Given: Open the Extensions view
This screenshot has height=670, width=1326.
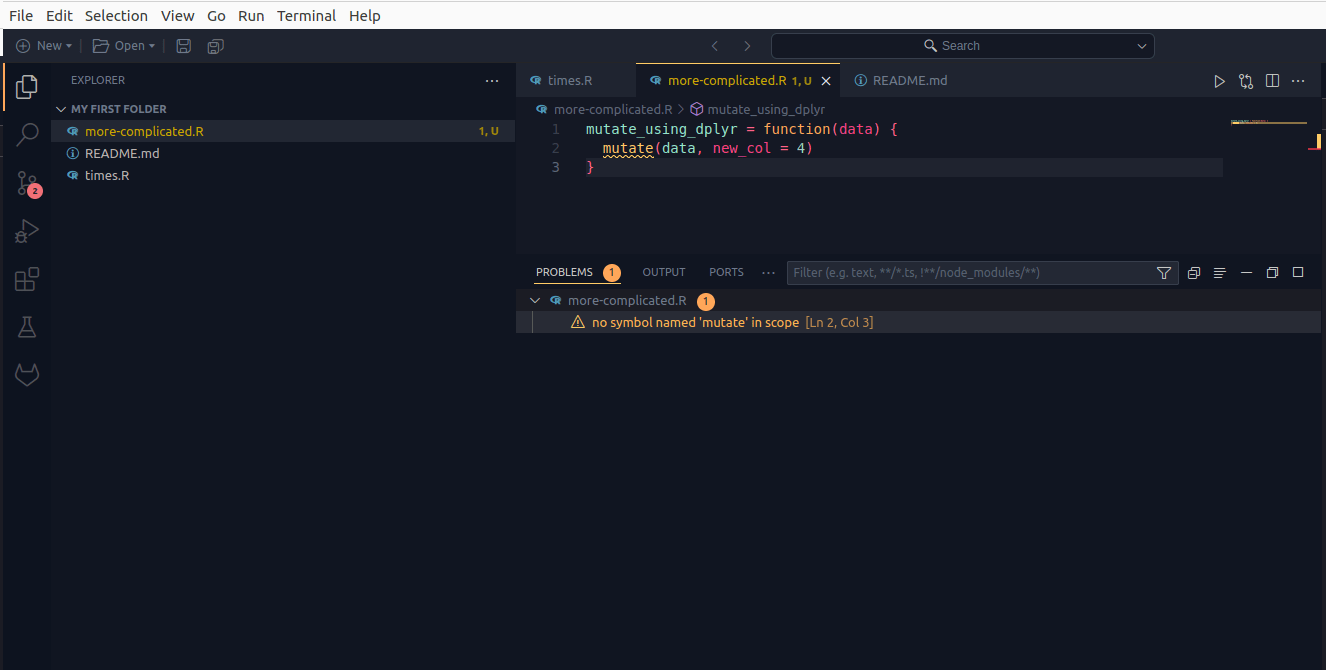Looking at the screenshot, I should pos(27,280).
